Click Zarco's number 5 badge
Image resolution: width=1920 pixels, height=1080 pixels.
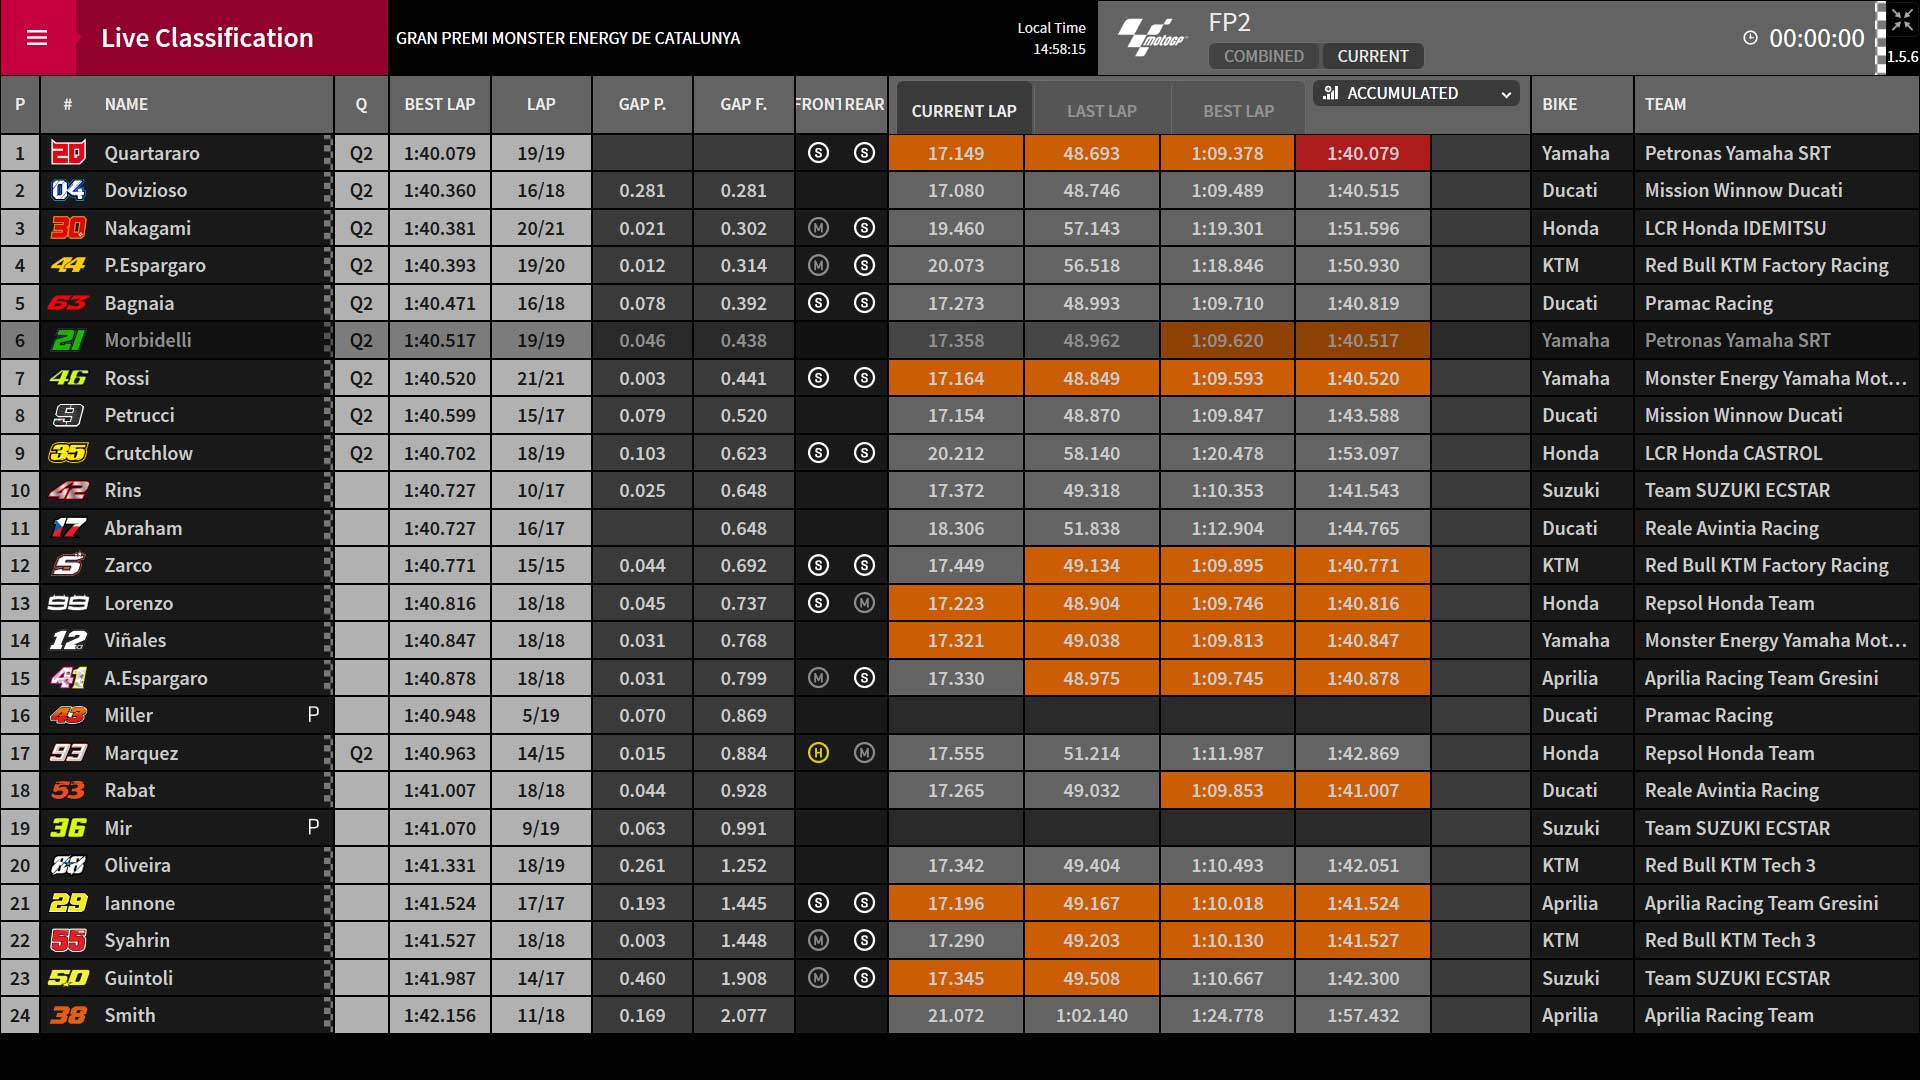[x=68, y=565]
